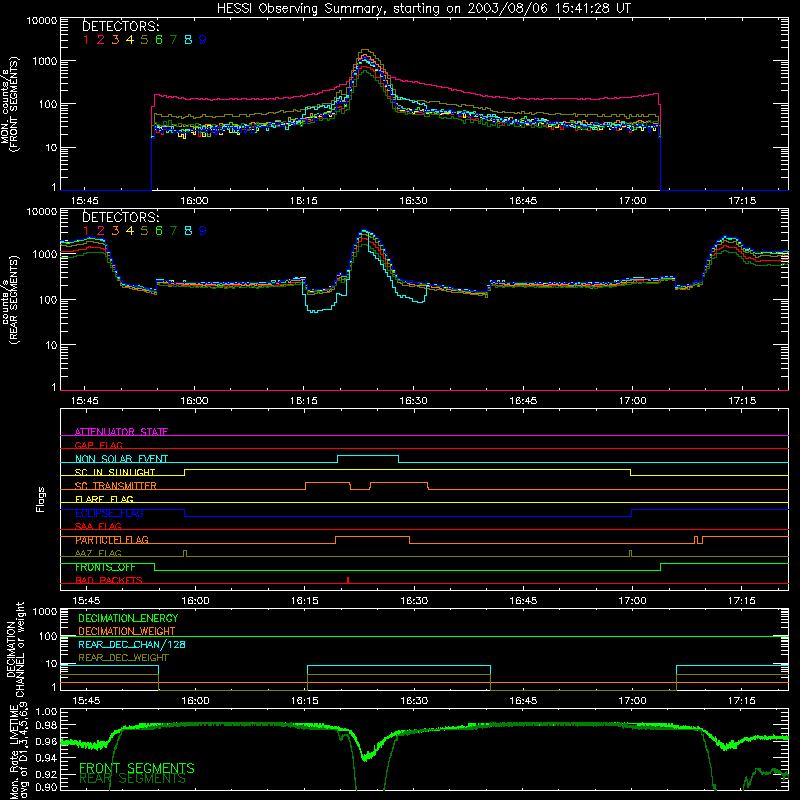Click the FRONT SEGMENTS livetime legend label
The height and width of the screenshot is (800, 800).
tap(137, 768)
